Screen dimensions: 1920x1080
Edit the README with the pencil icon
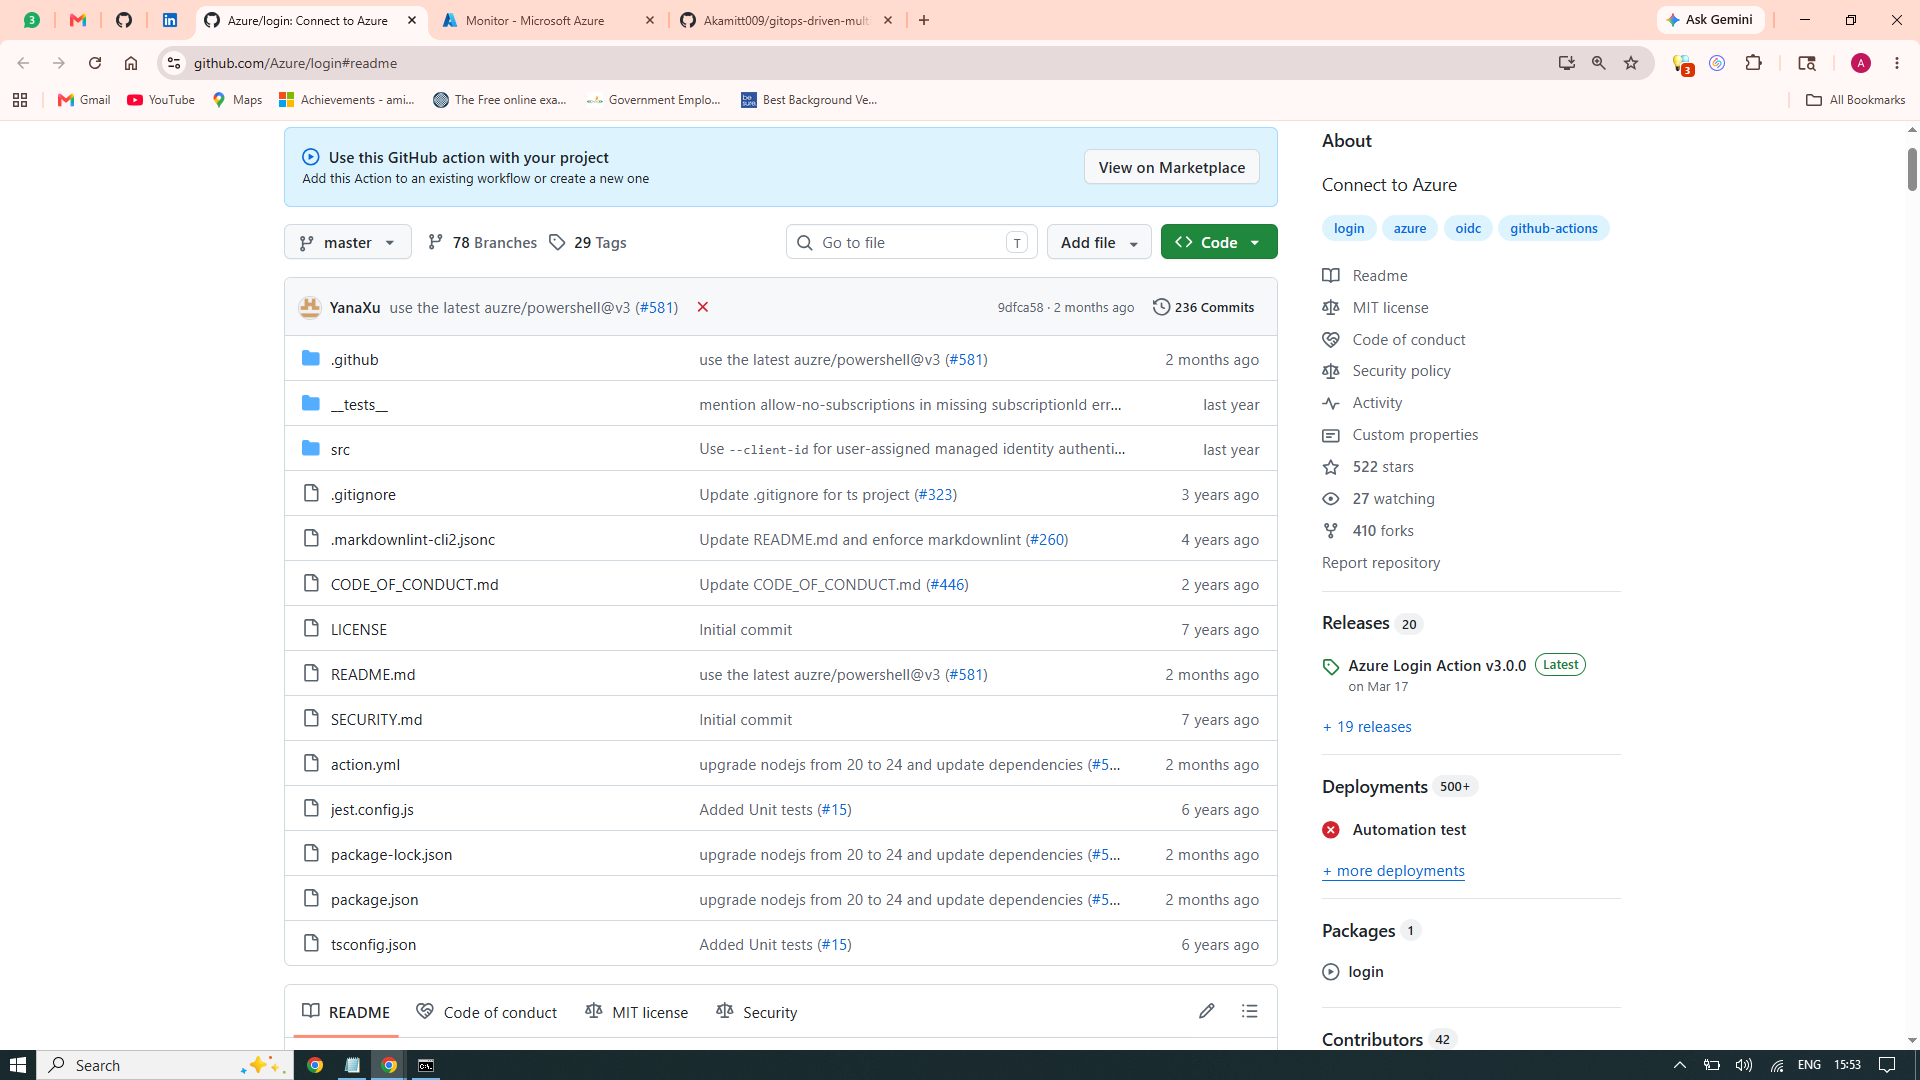(x=1207, y=1011)
